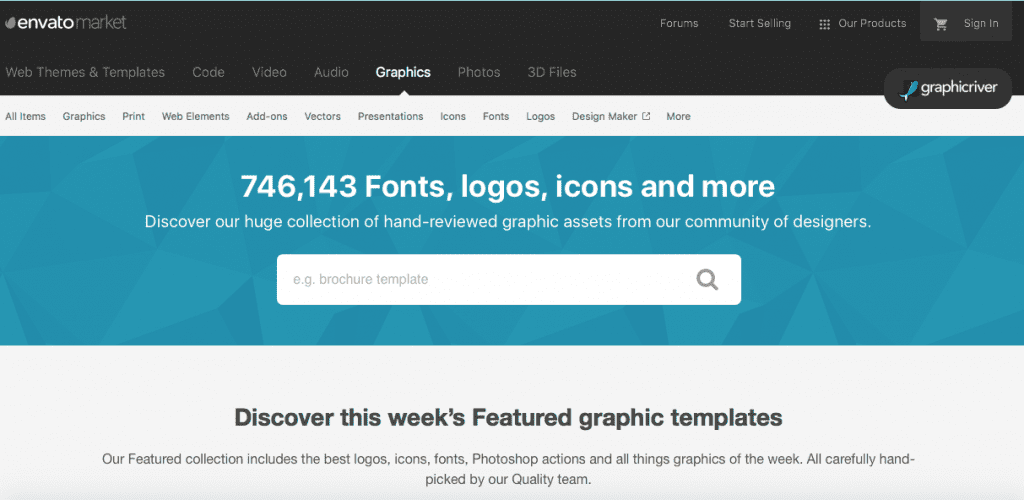1024x500 pixels.
Task: Open the 3D Files category
Action: 552,72
